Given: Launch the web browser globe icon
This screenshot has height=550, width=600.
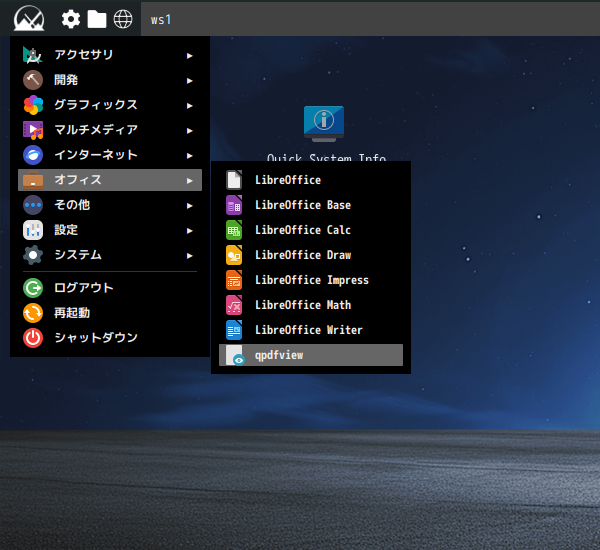Looking at the screenshot, I should point(123,19).
